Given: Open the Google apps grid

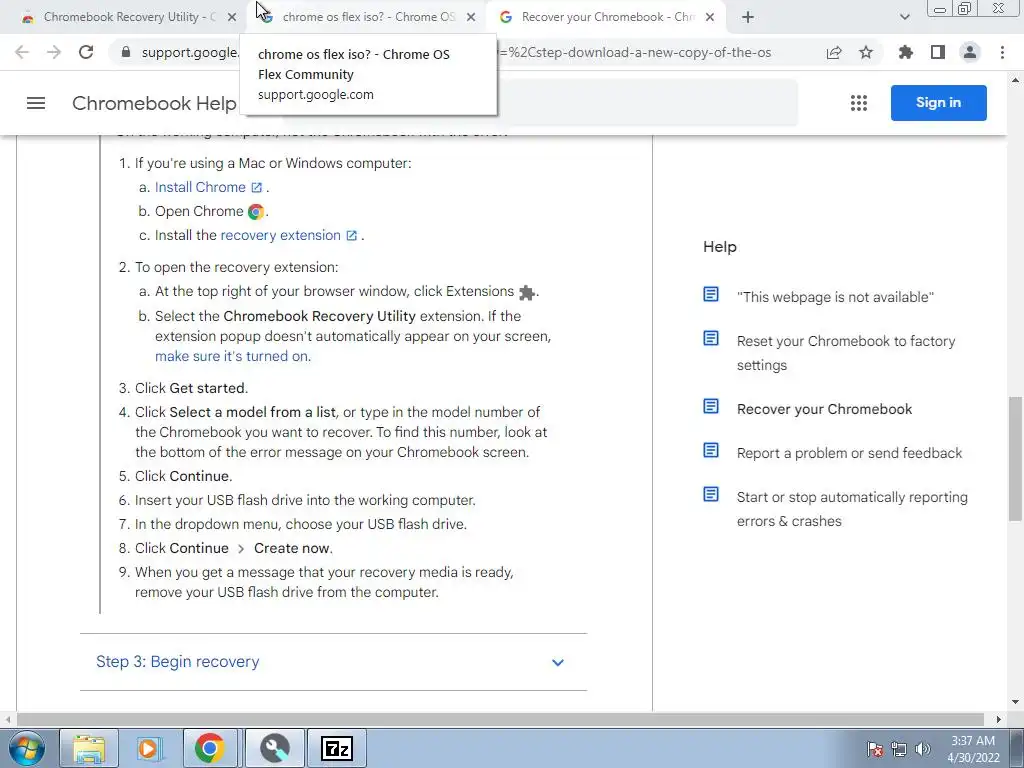Looking at the screenshot, I should coord(859,103).
